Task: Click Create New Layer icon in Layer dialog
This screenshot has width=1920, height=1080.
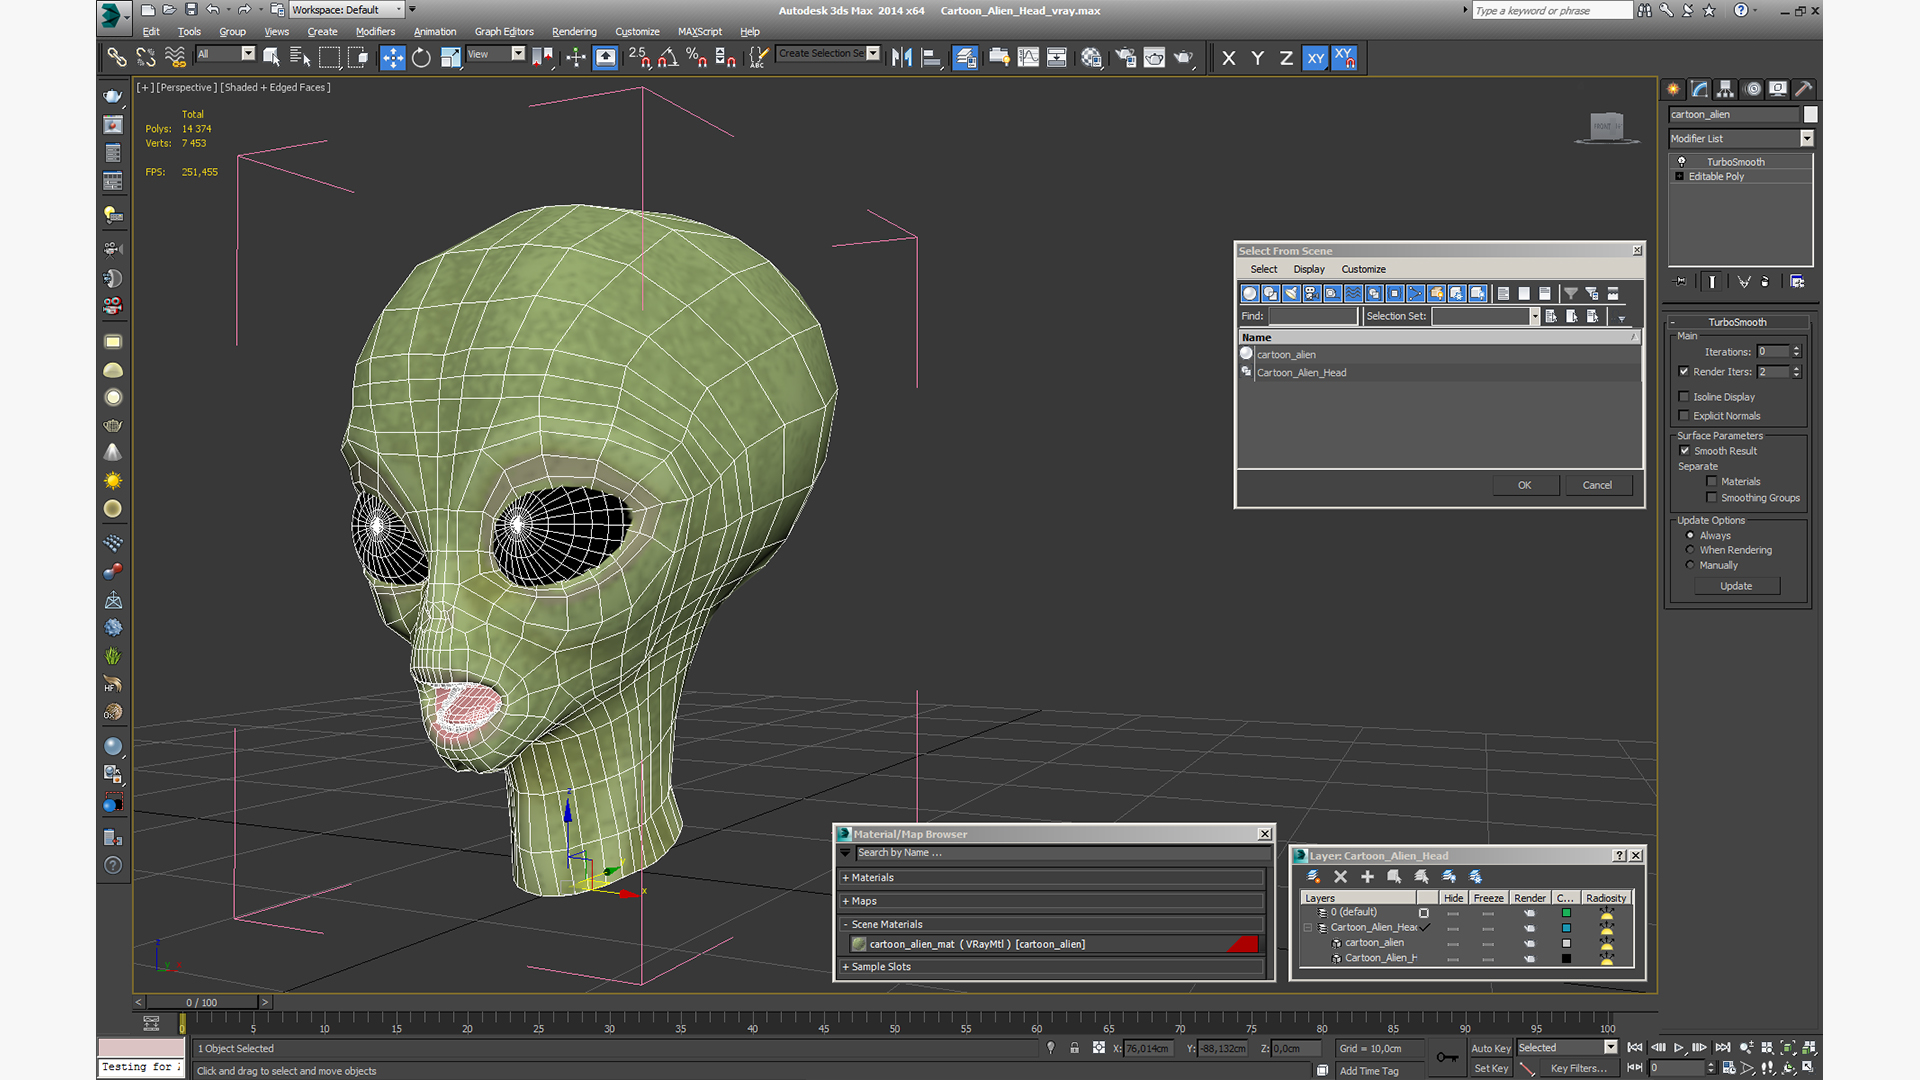Action: [1313, 876]
